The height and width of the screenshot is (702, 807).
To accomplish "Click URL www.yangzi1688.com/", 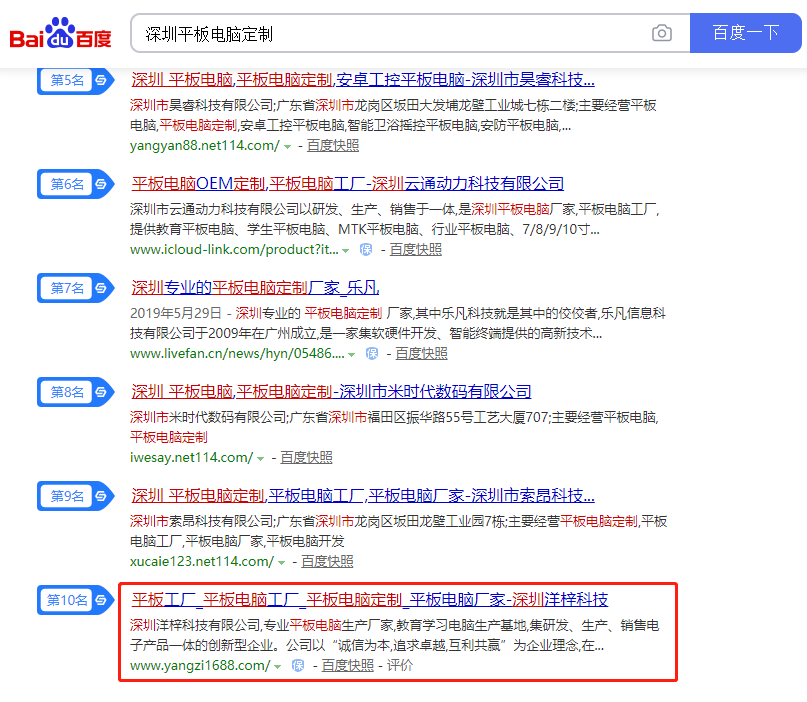I will click(200, 666).
